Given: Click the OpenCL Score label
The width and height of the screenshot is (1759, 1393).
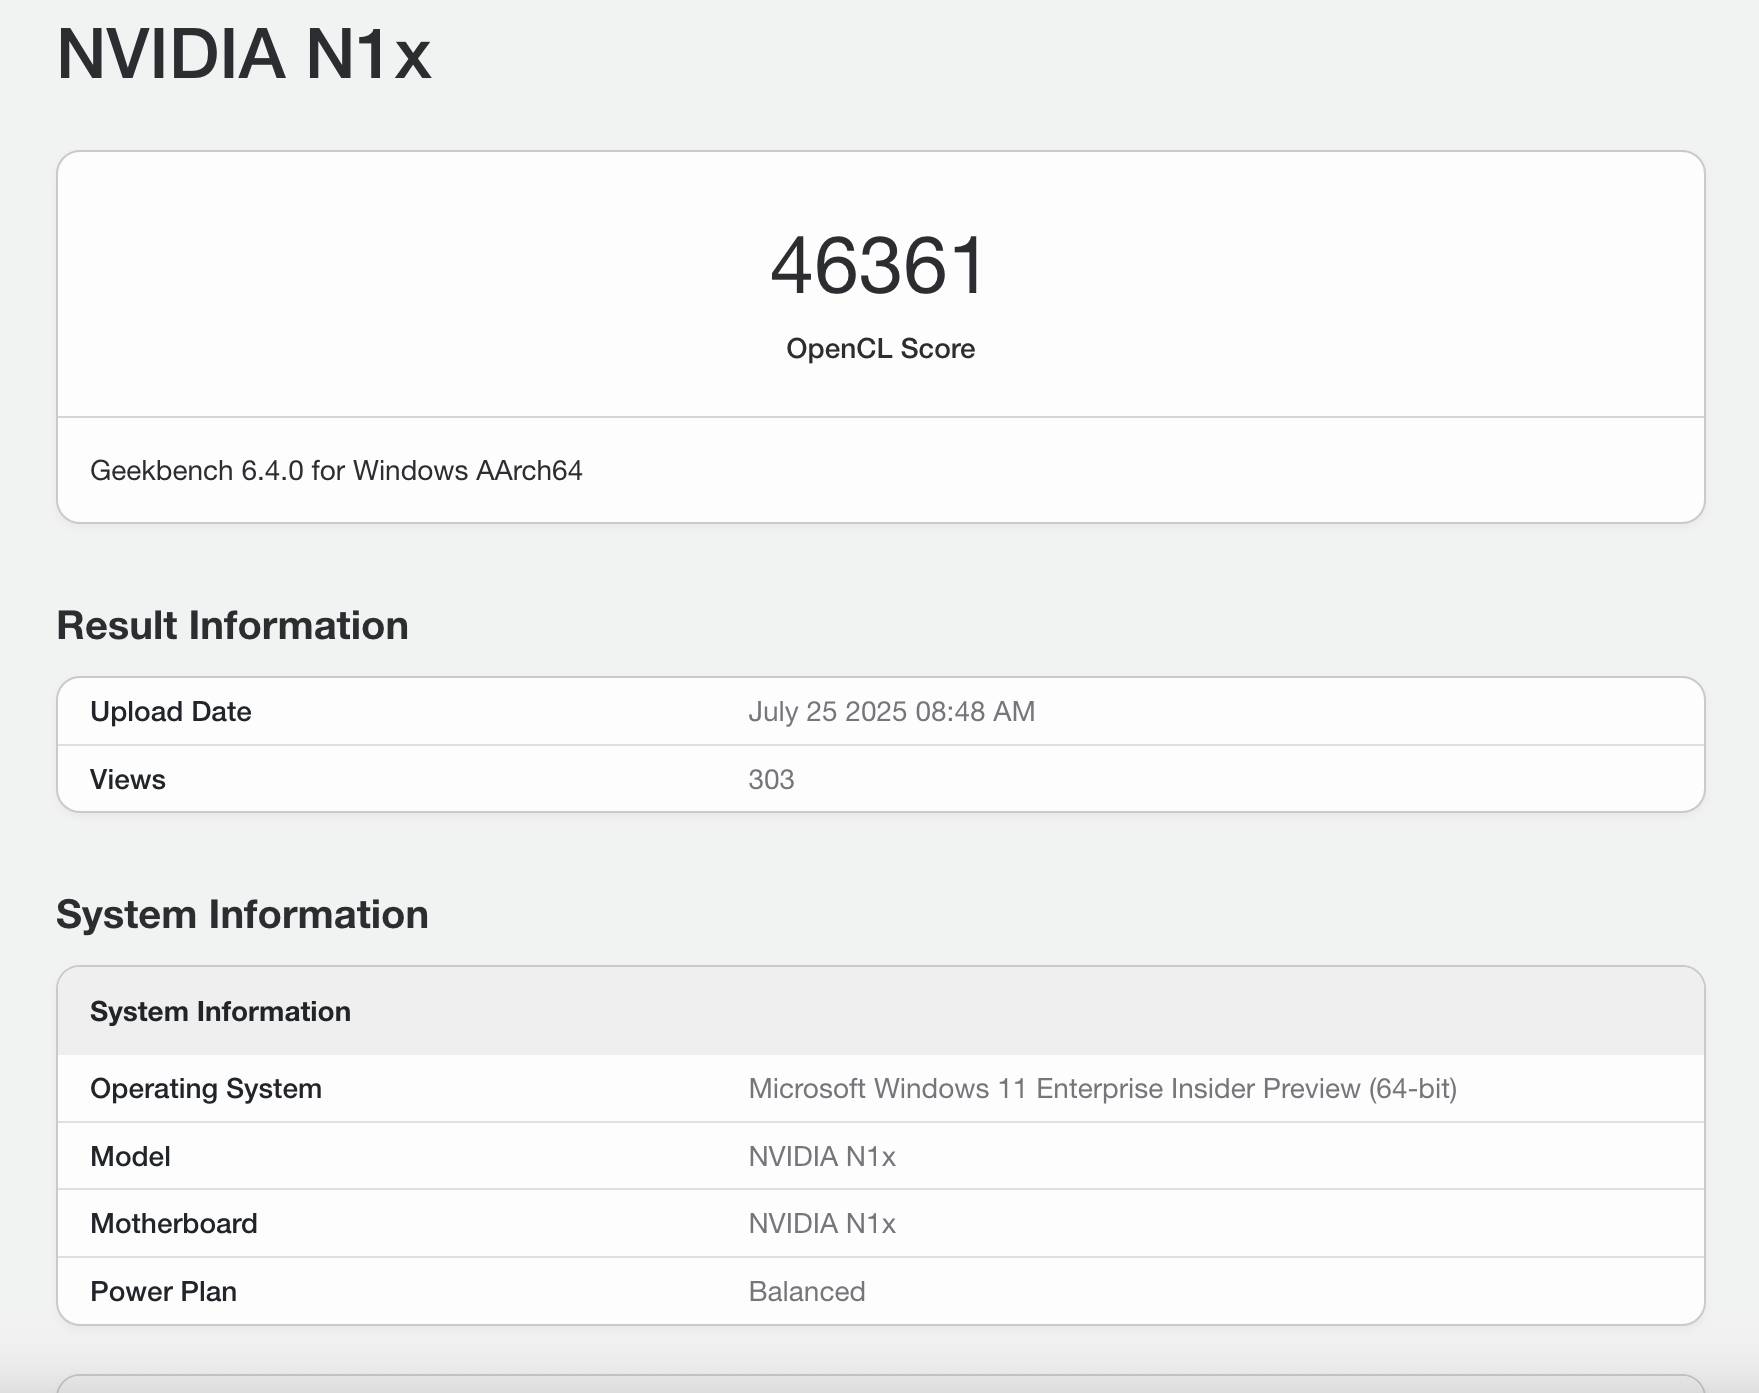Looking at the screenshot, I should (x=880, y=349).
